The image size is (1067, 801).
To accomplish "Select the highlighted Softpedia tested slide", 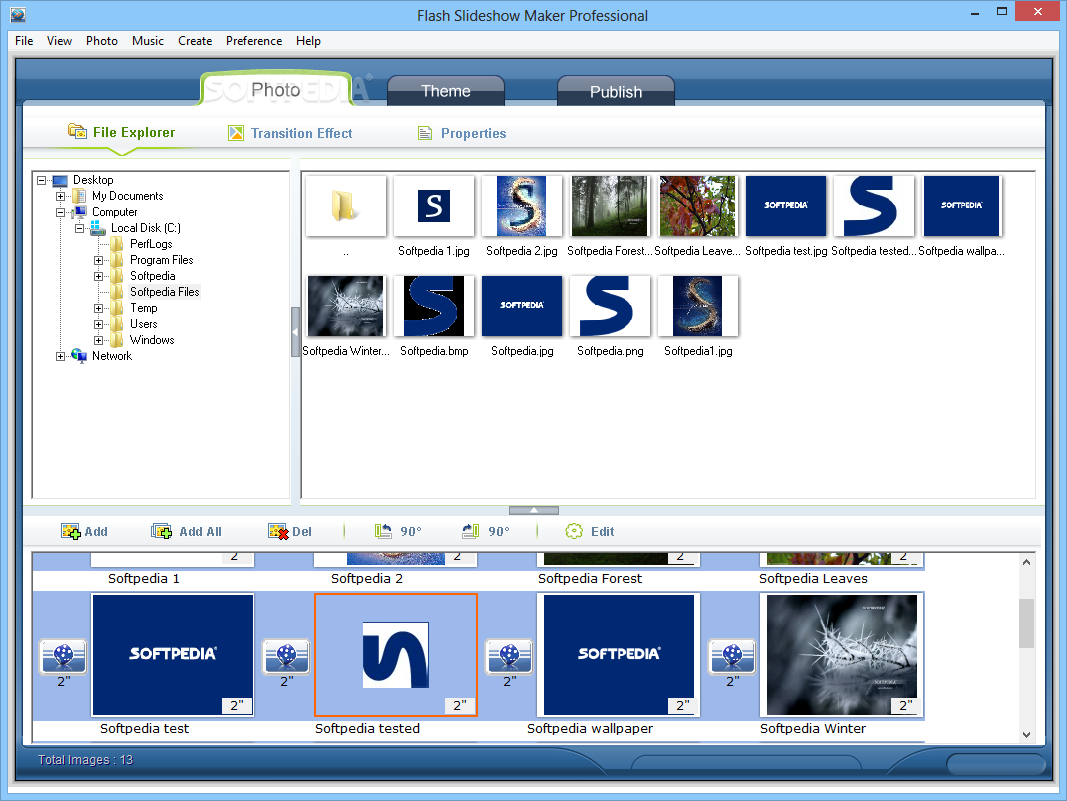I will pos(396,655).
